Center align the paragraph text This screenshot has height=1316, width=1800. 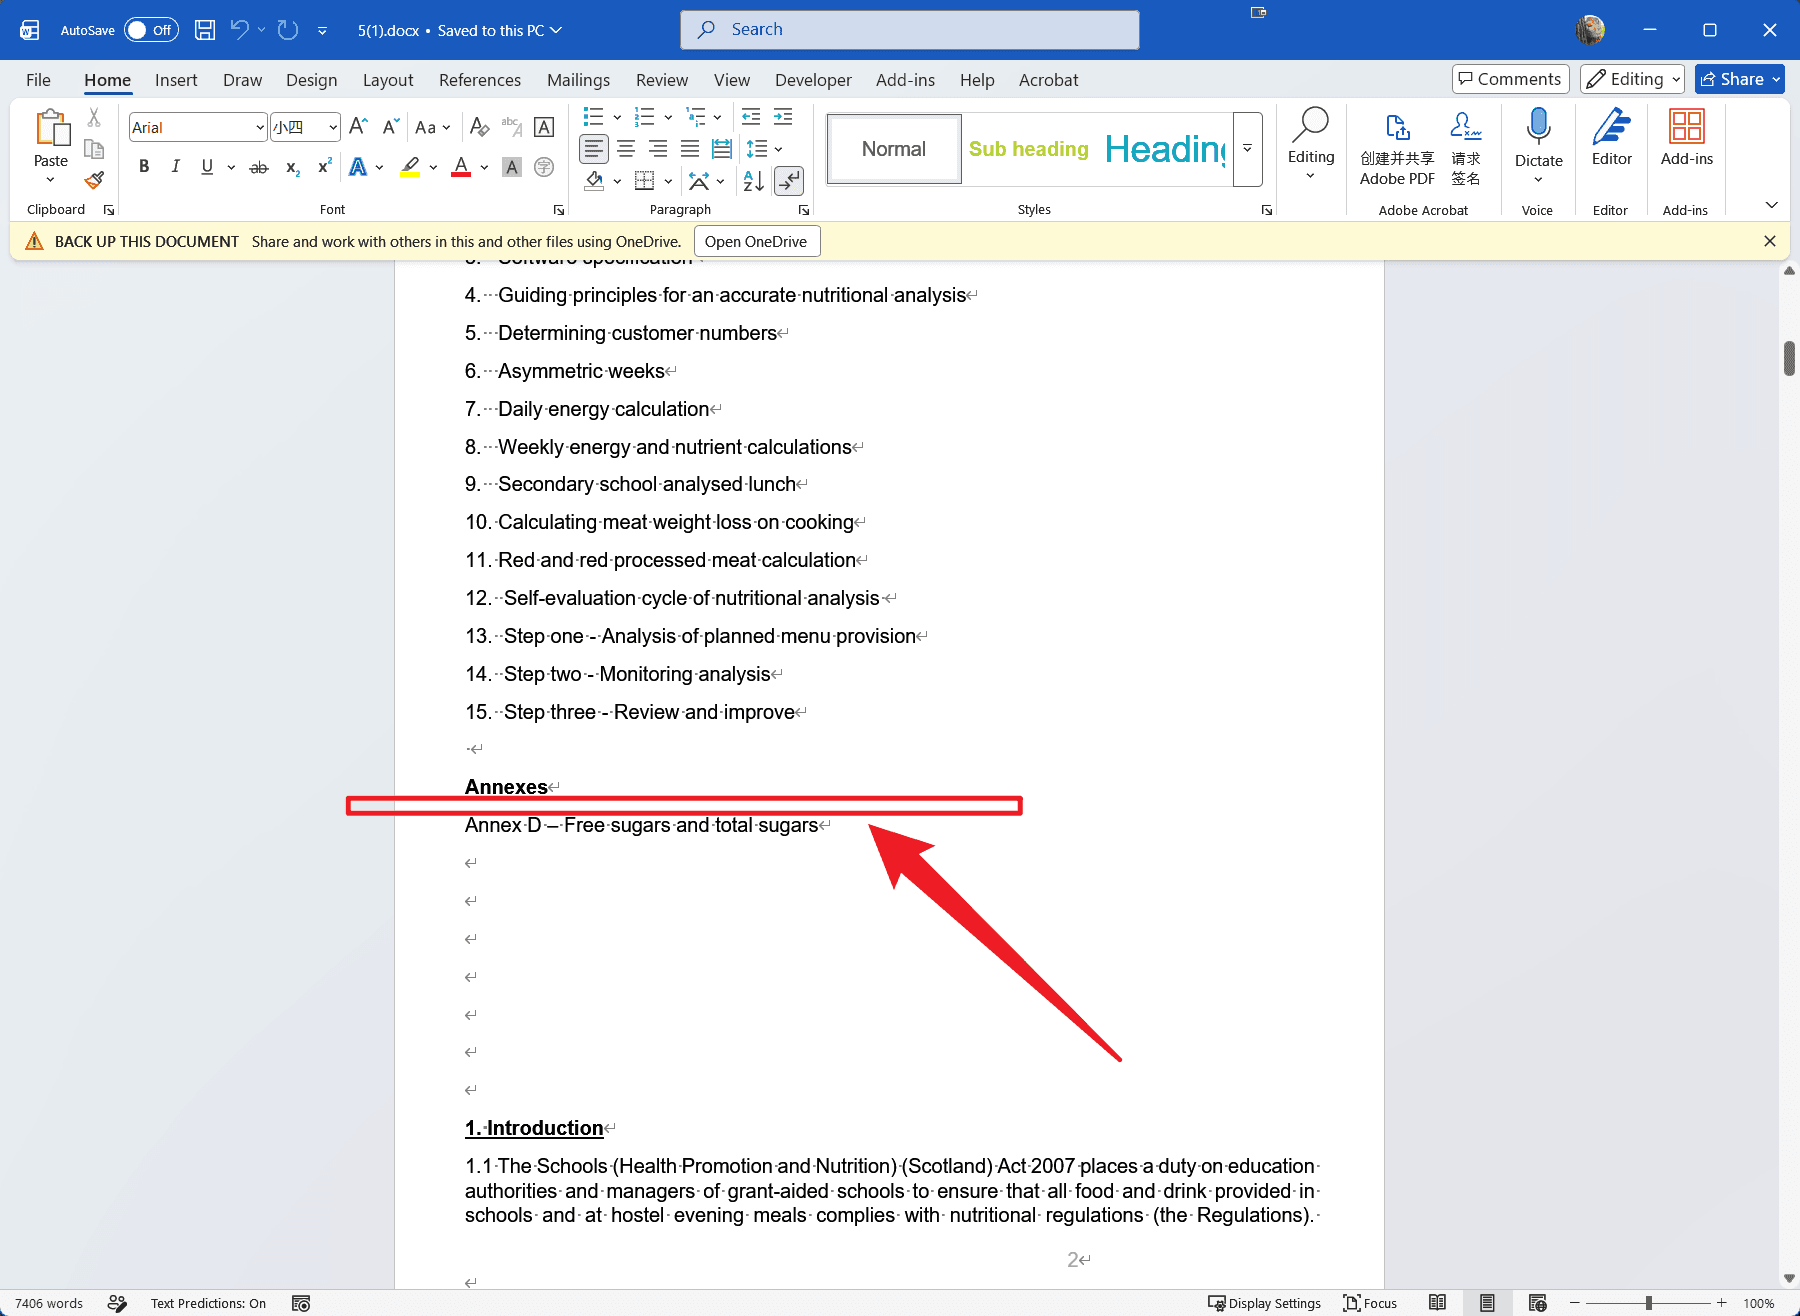click(x=626, y=149)
